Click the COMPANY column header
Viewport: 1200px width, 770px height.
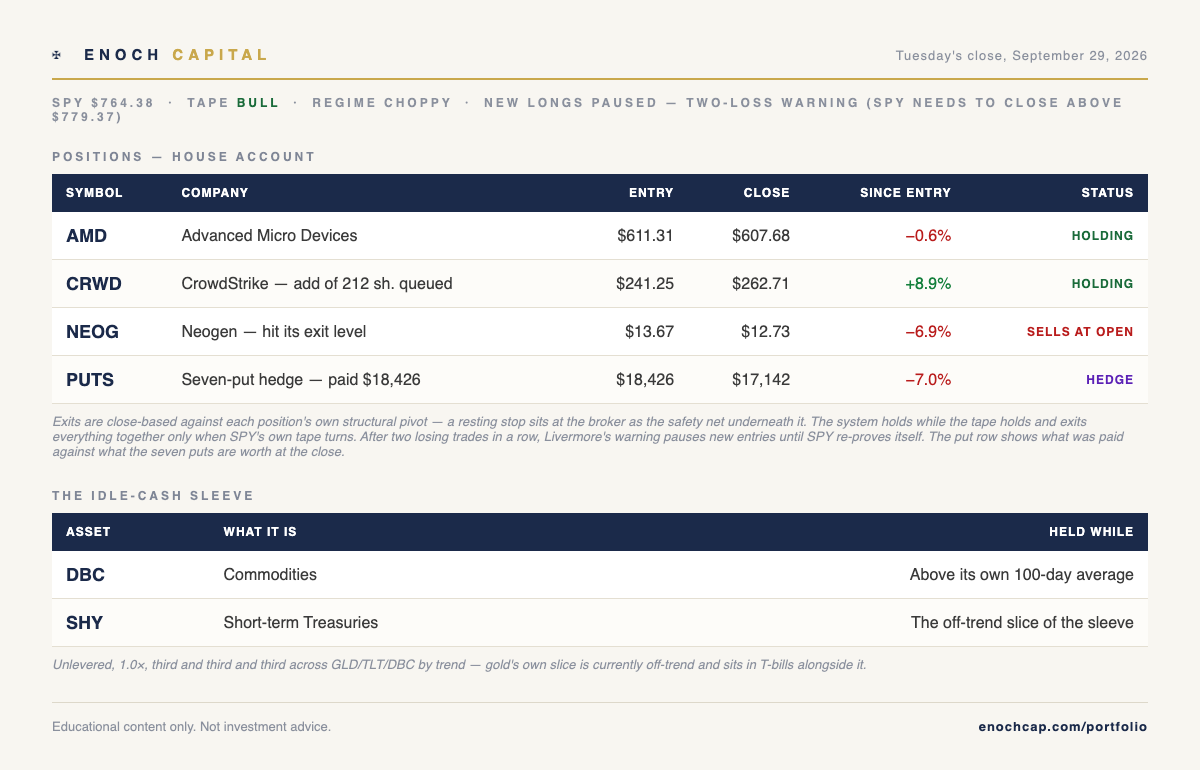pyautogui.click(x=215, y=193)
